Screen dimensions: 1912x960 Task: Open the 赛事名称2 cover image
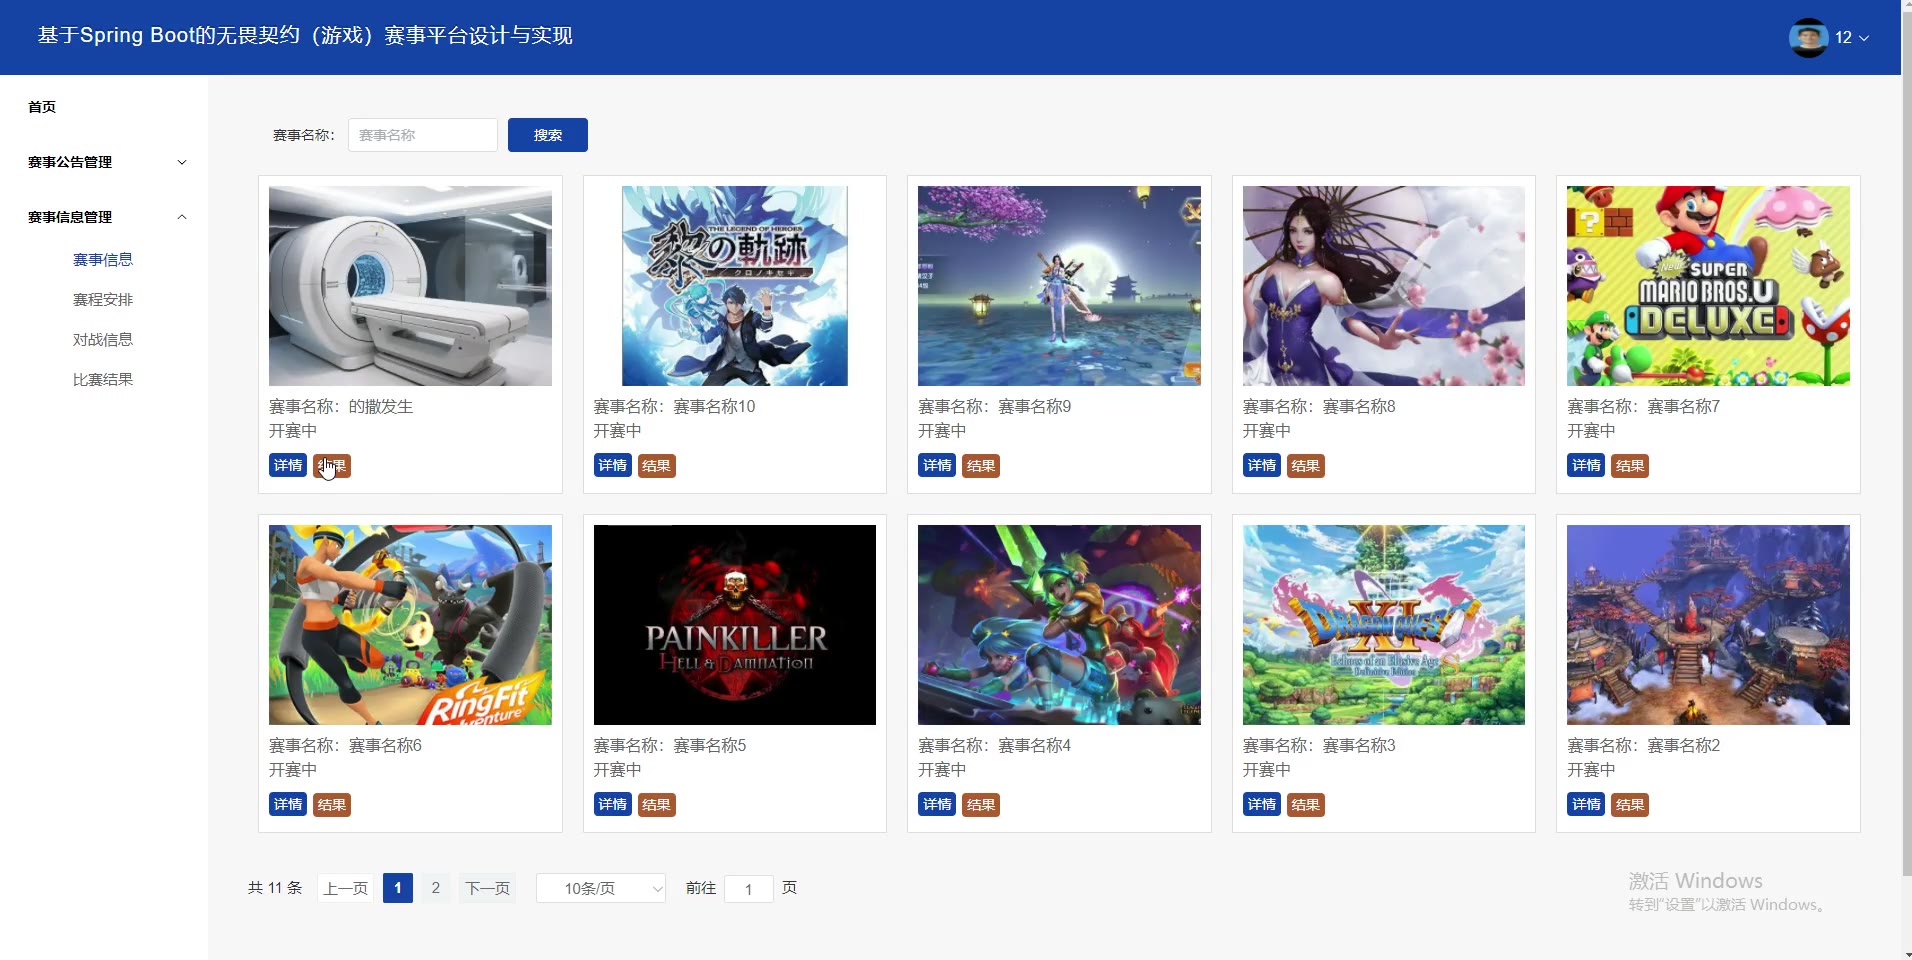pyautogui.click(x=1708, y=625)
